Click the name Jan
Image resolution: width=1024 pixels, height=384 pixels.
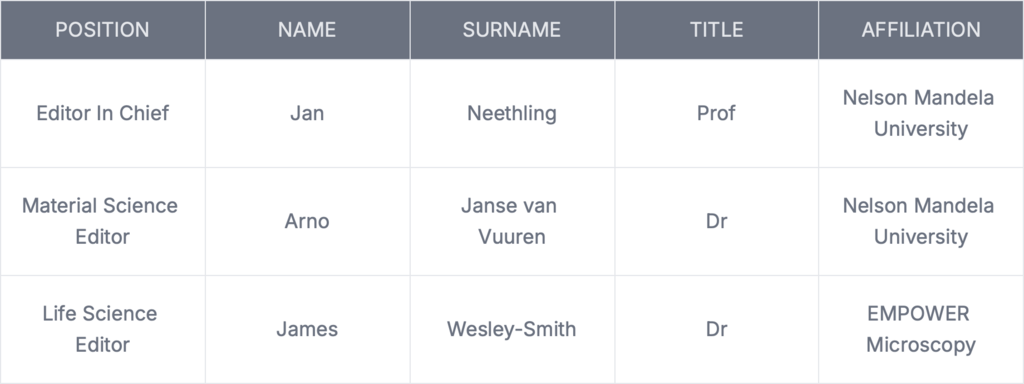point(307,113)
